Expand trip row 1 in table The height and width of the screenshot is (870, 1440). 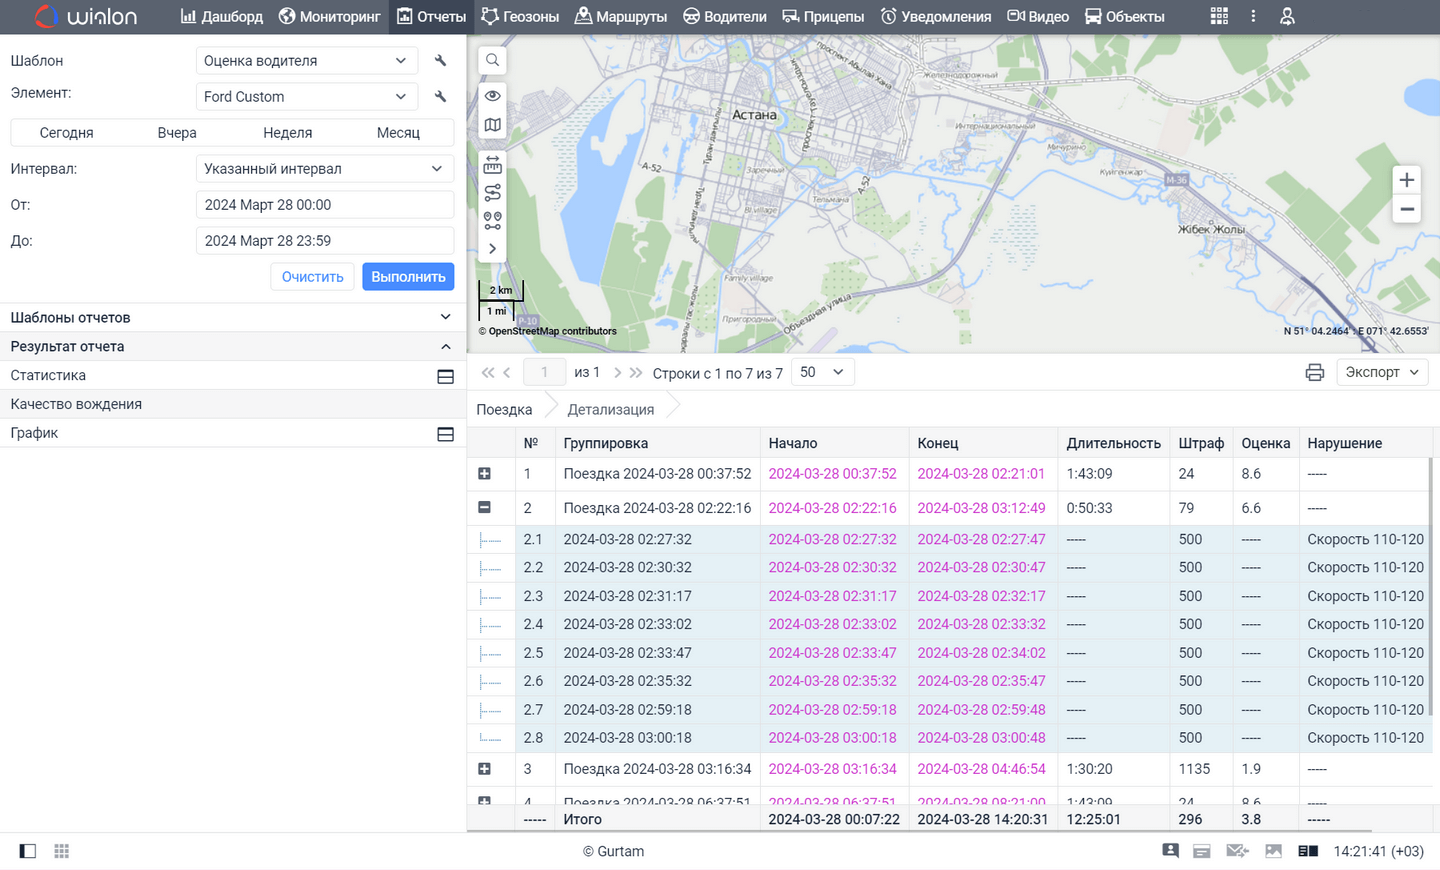coord(484,474)
